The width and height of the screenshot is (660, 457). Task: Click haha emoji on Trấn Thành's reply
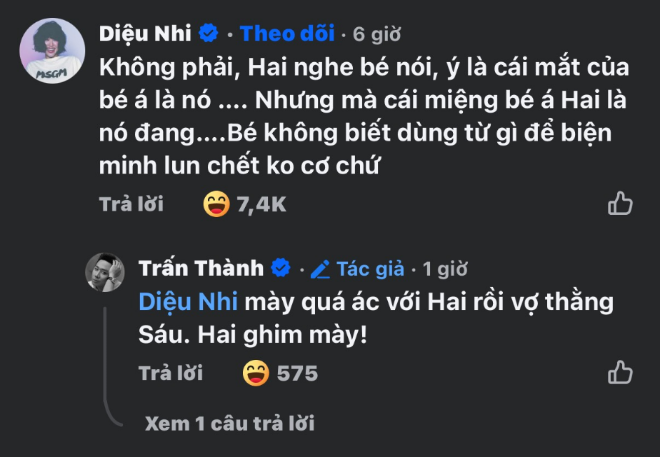point(257,373)
